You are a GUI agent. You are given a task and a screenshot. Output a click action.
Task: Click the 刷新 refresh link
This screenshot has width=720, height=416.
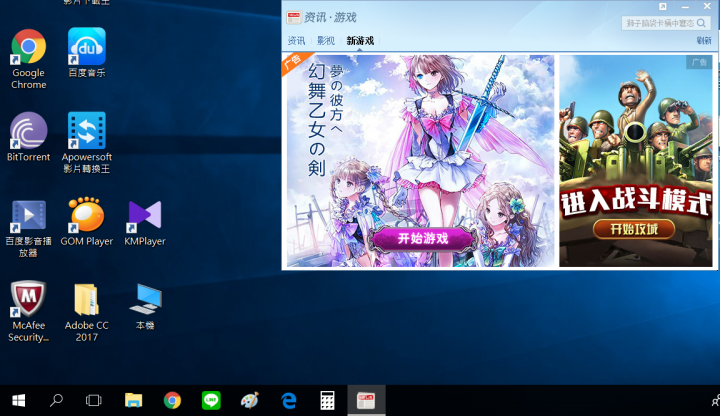tap(703, 41)
